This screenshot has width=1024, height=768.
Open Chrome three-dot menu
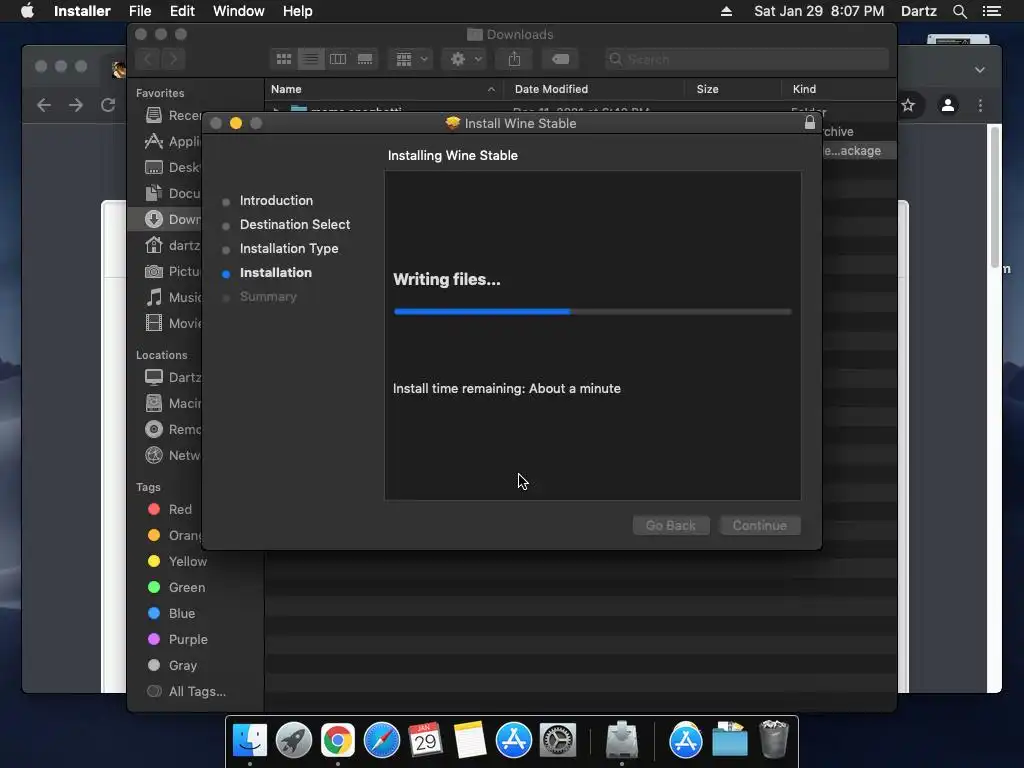(980, 105)
